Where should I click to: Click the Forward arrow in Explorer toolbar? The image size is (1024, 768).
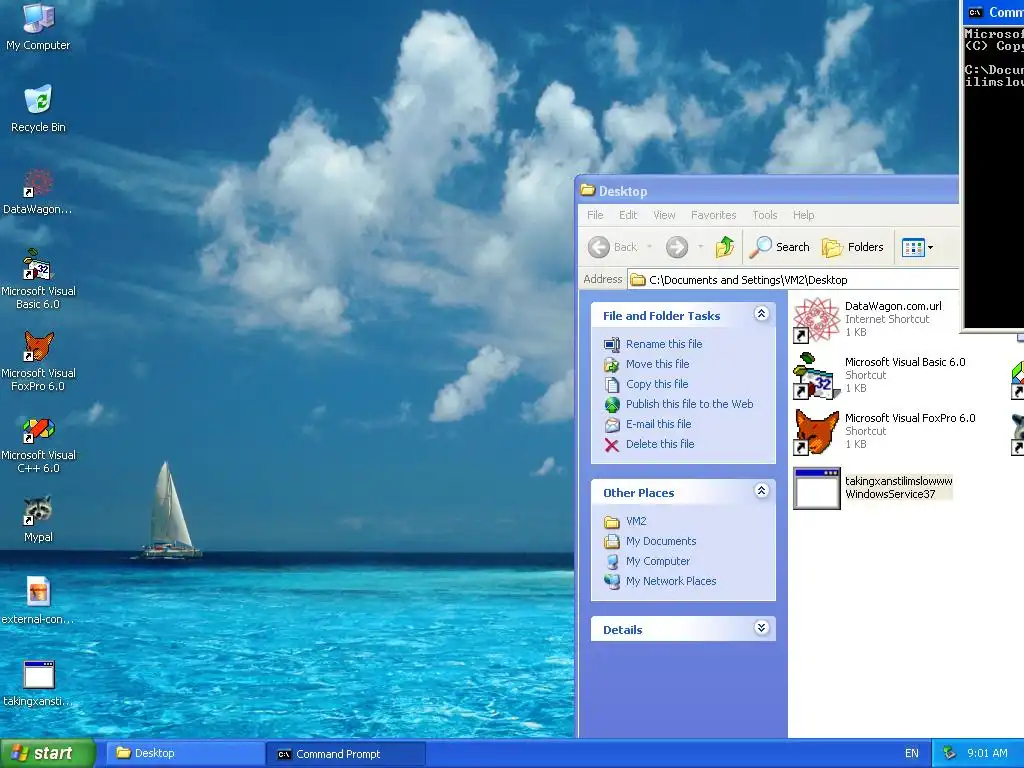(677, 247)
